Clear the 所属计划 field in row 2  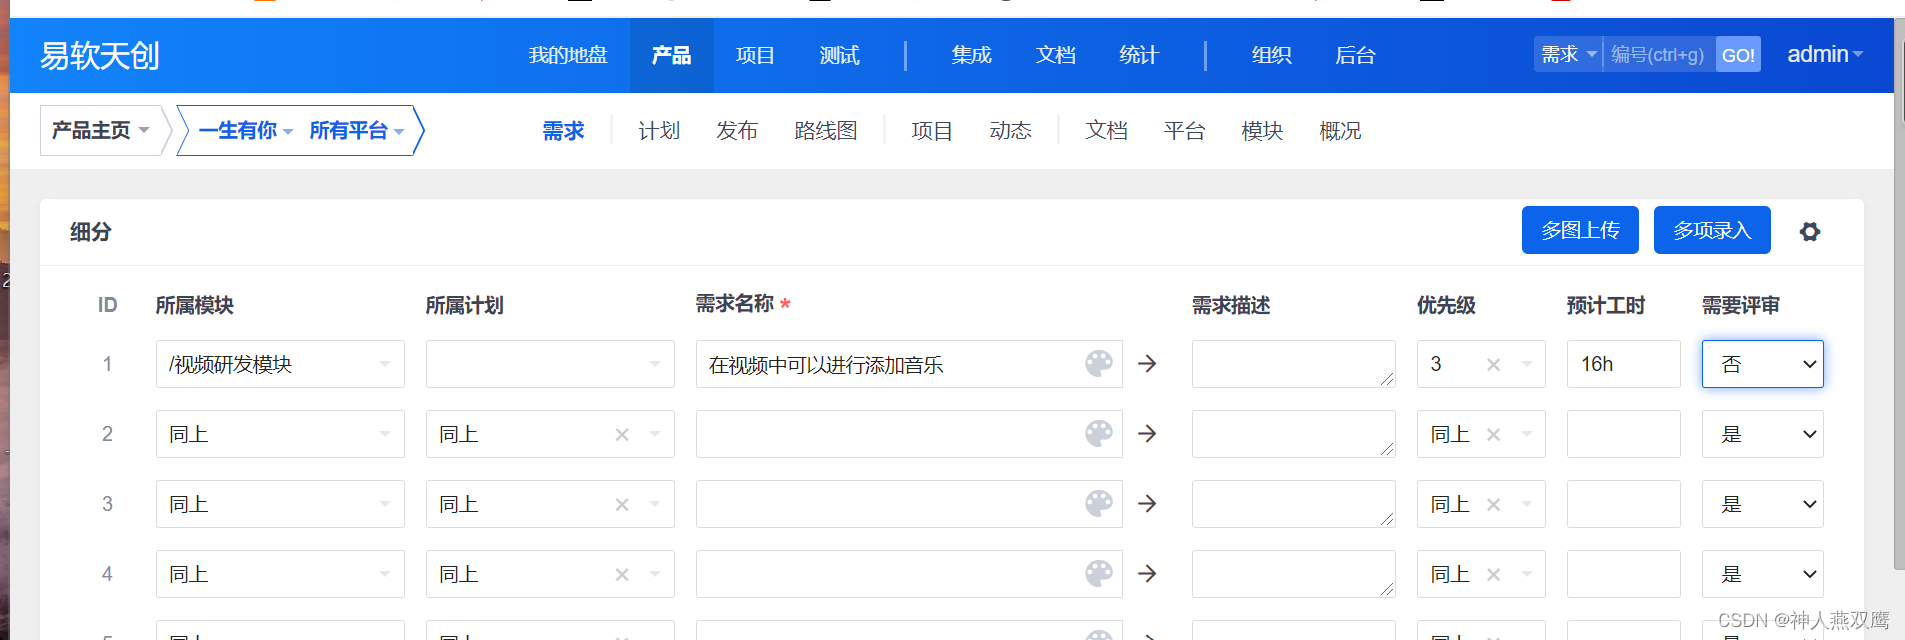622,435
